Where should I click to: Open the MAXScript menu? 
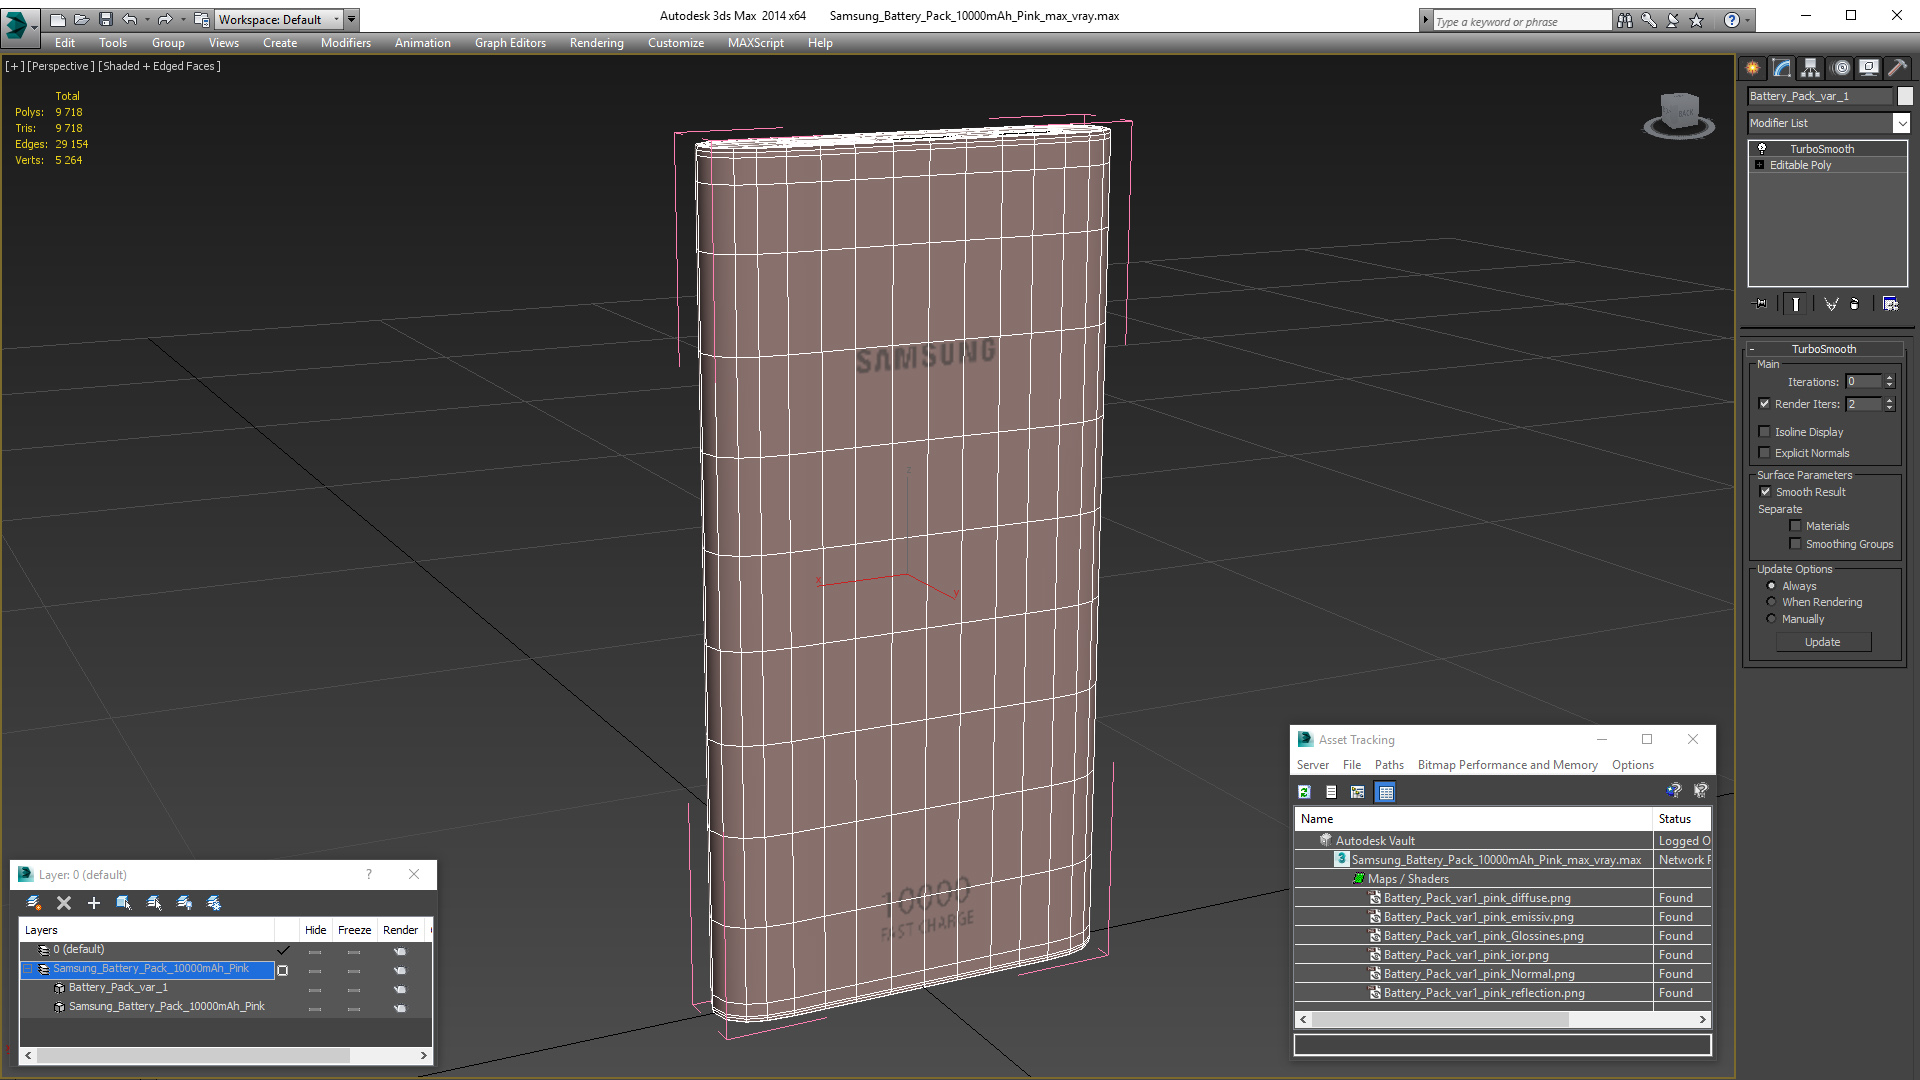click(755, 43)
